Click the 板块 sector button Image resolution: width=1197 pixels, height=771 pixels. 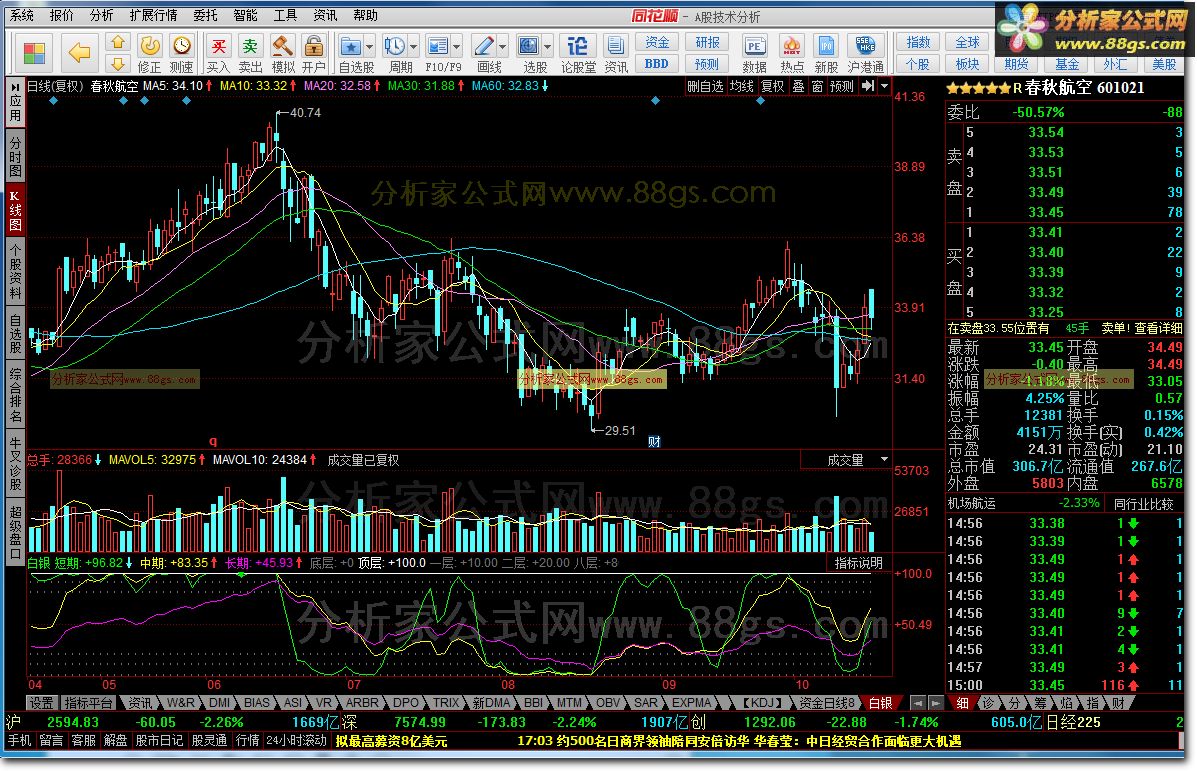[x=967, y=64]
